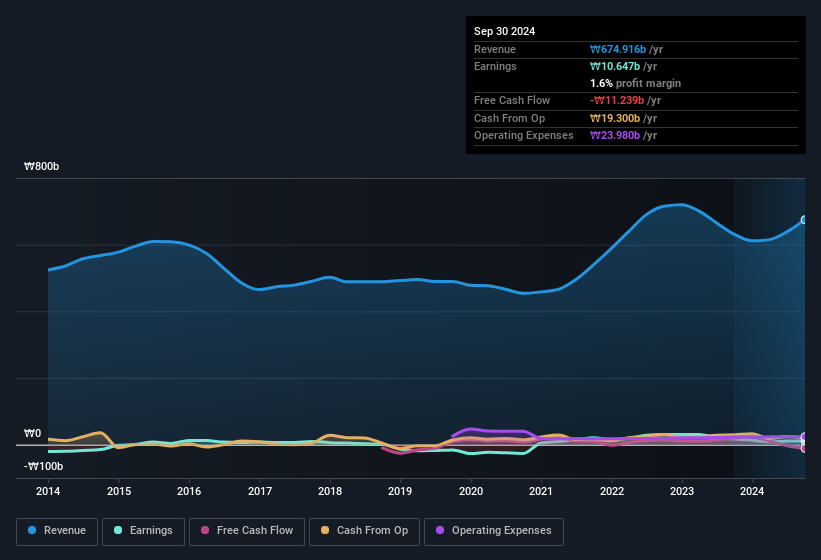The image size is (821, 560).
Task: Click the ₩674.916b revenue value
Action: coord(618,49)
